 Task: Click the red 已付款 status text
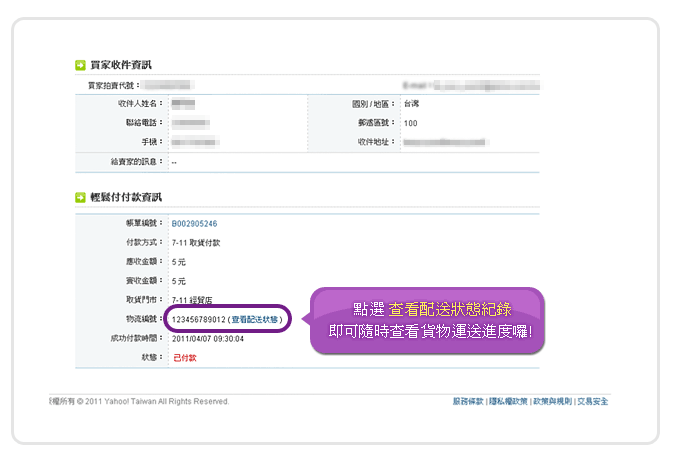[184, 357]
